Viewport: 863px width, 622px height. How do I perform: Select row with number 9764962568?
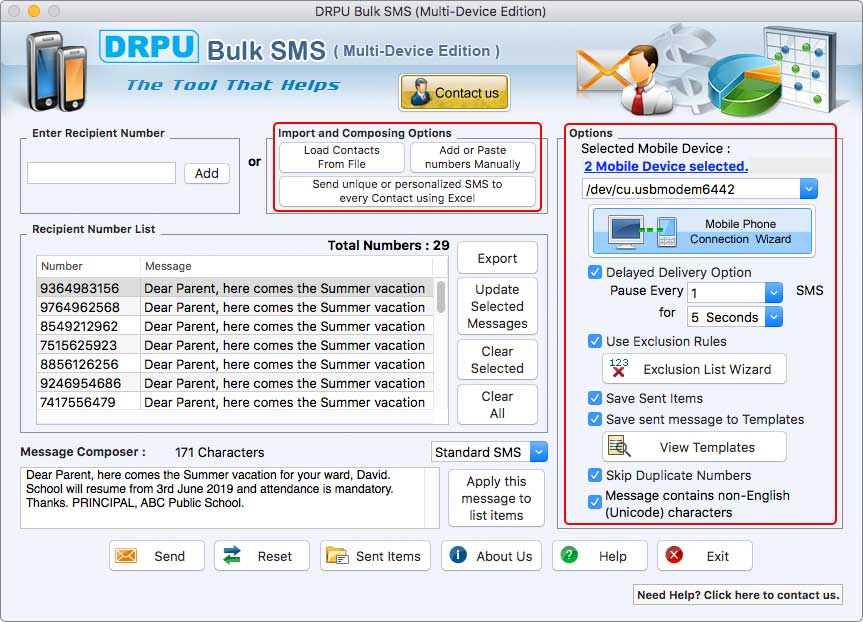coord(234,307)
